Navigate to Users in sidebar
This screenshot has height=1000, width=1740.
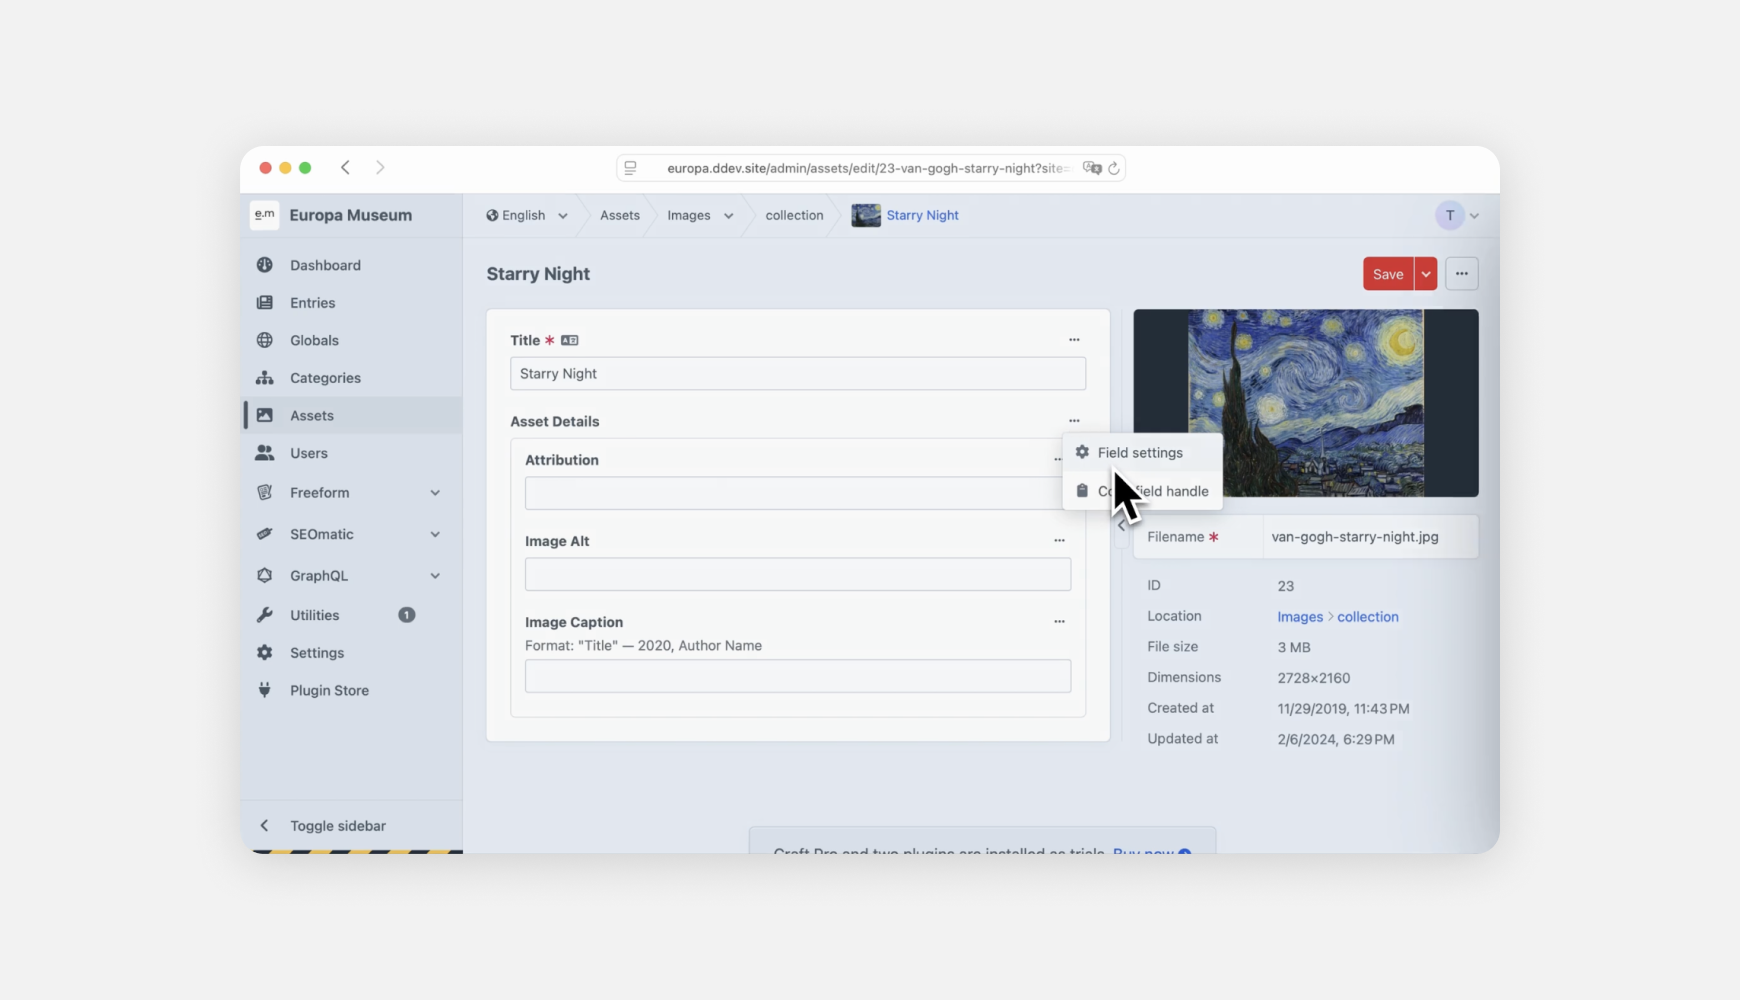coord(353,453)
